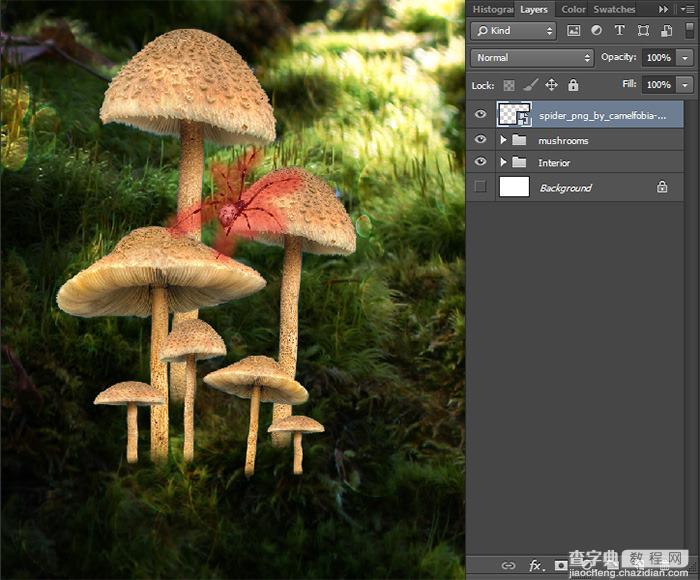Lock transparent pixels icon
The image size is (700, 580).
tap(509, 85)
